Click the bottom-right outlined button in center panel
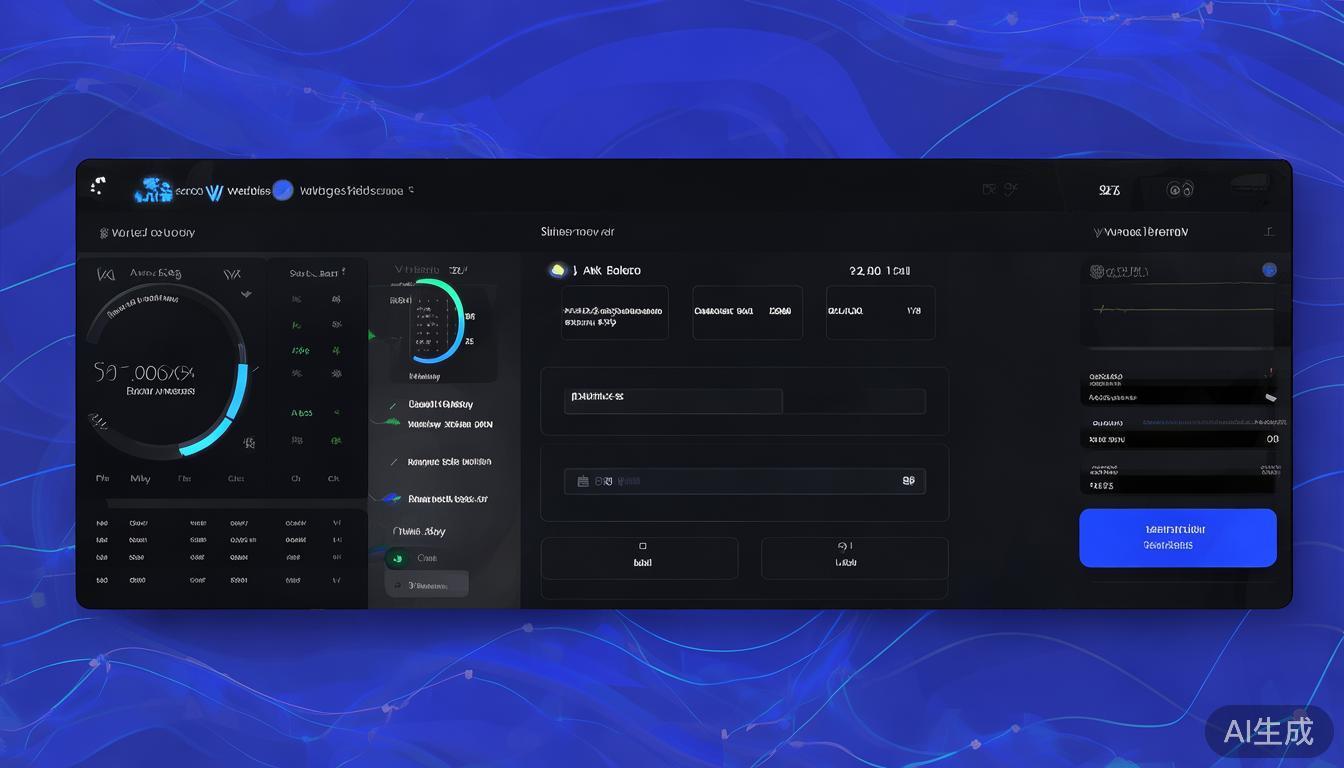The height and width of the screenshot is (768, 1344). click(x=854, y=557)
